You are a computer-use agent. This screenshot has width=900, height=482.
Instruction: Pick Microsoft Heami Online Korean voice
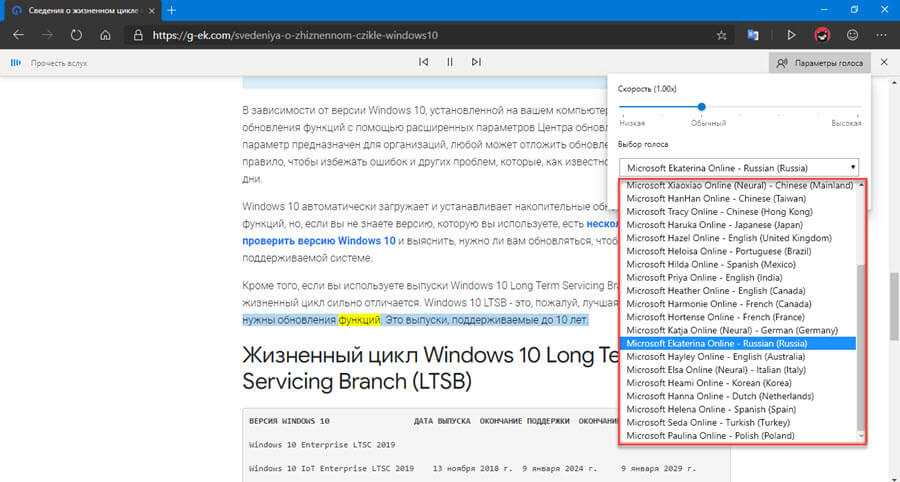coord(738,383)
